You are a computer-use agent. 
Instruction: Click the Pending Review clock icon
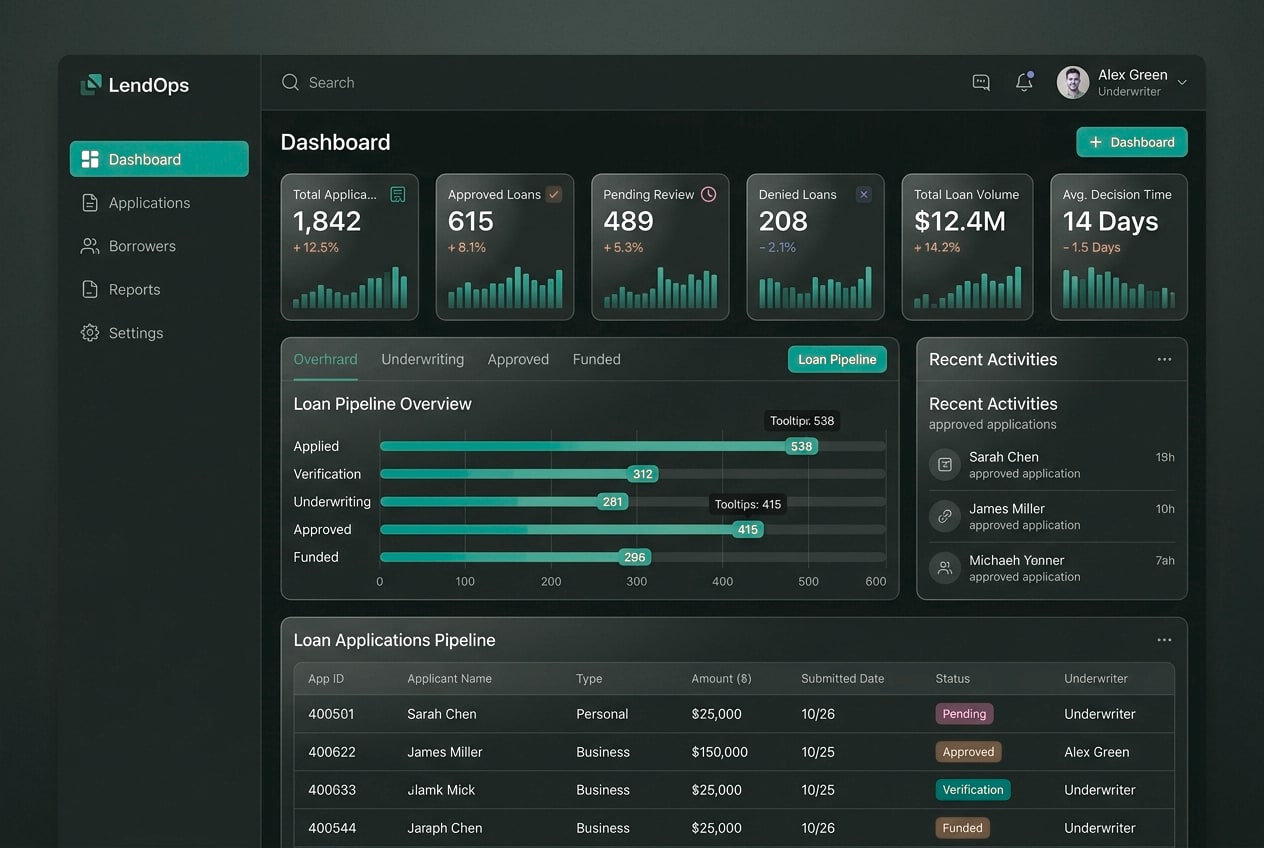click(708, 194)
